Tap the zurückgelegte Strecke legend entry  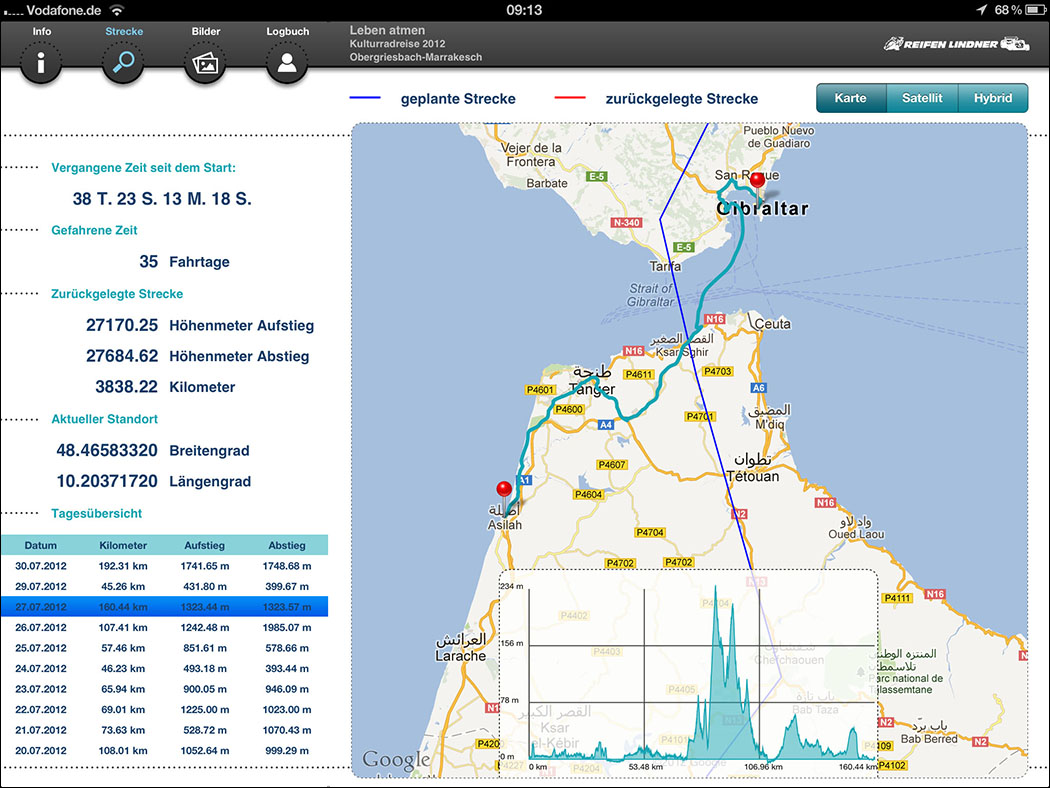(x=682, y=99)
